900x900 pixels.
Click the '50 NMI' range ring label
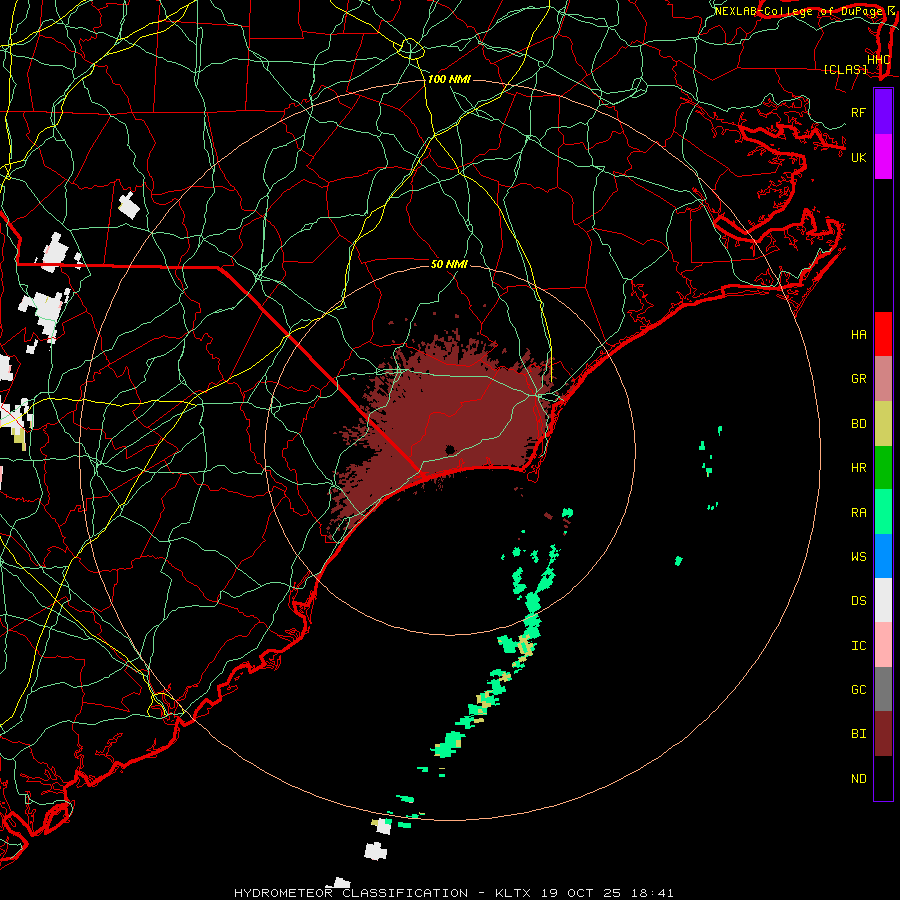[x=449, y=264]
